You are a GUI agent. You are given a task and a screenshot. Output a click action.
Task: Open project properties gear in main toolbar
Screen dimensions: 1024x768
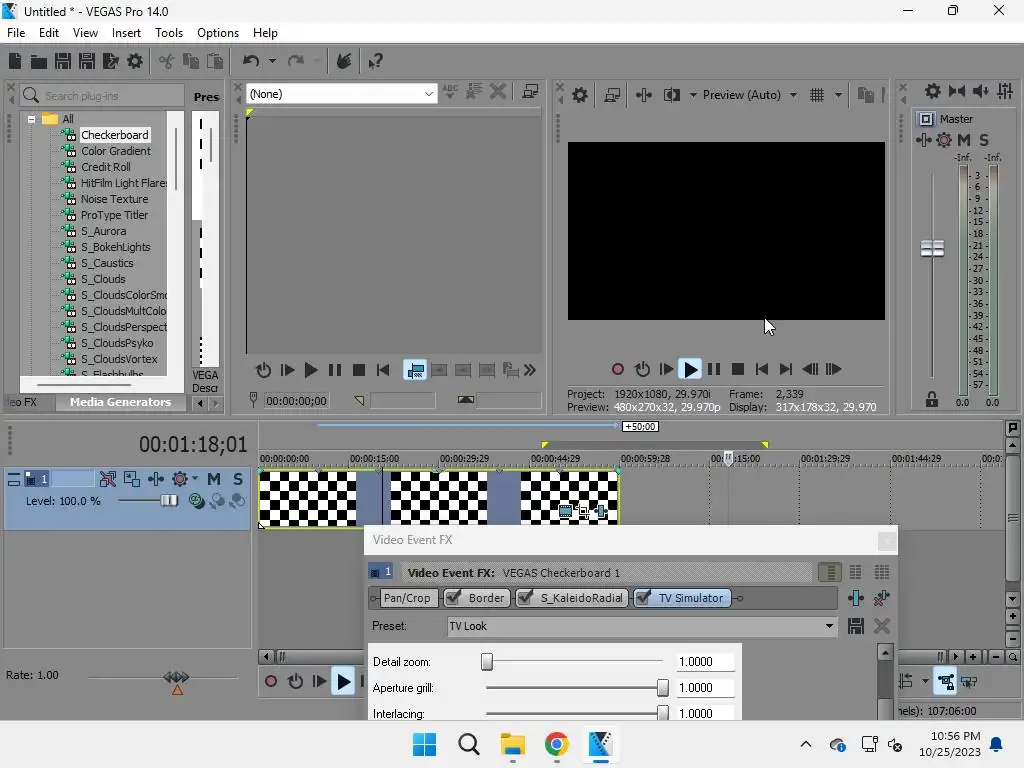[135, 61]
